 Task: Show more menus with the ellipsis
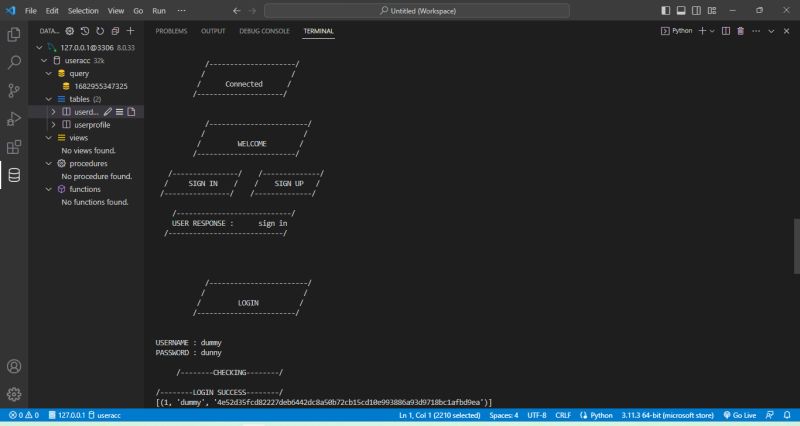[181, 11]
